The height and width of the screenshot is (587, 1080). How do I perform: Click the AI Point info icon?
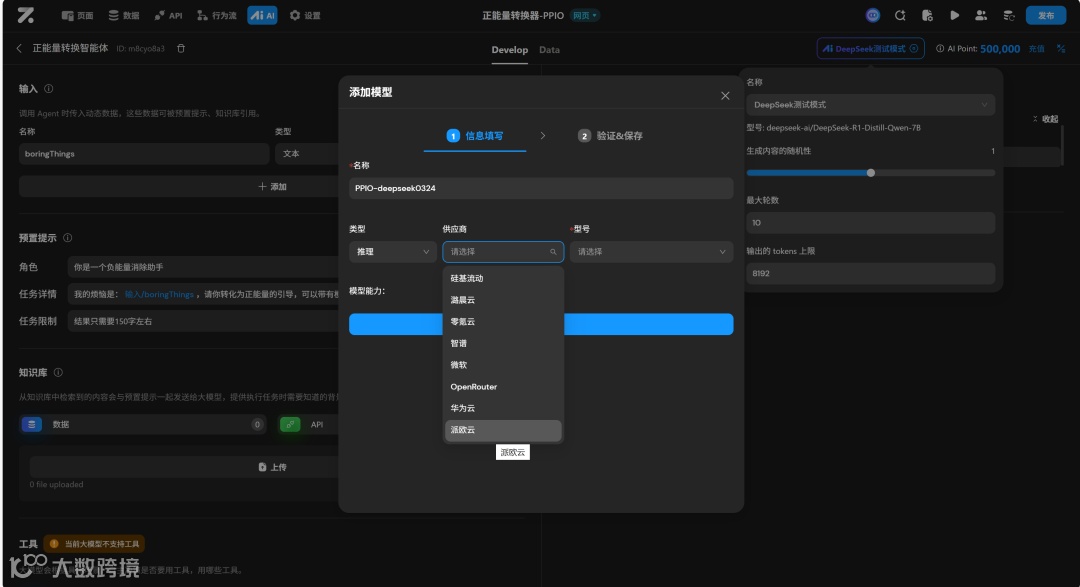(939, 48)
